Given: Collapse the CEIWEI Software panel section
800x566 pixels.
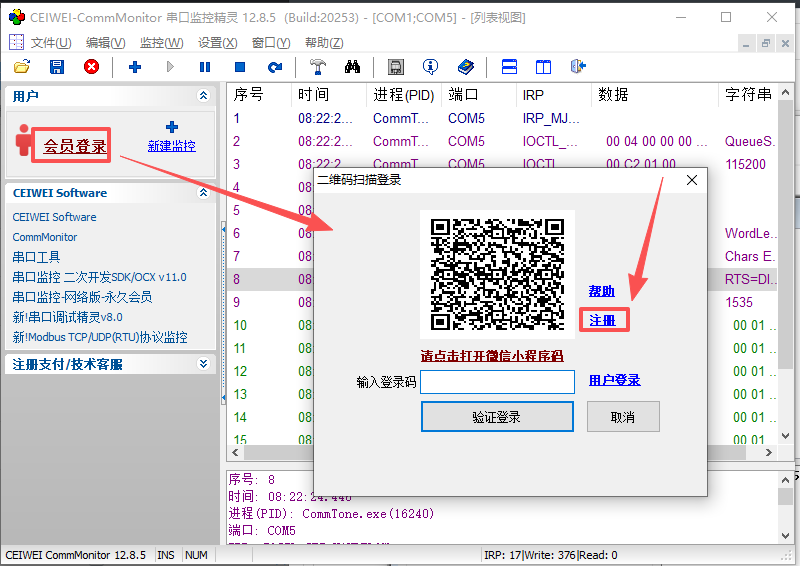Looking at the screenshot, I should click(x=204, y=193).
